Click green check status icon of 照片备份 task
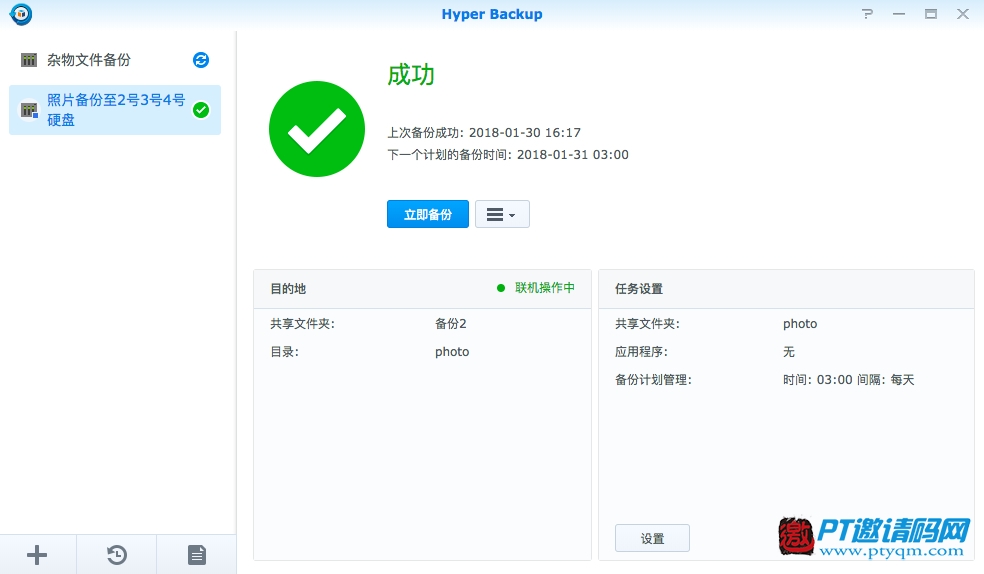The image size is (984, 574). (201, 110)
